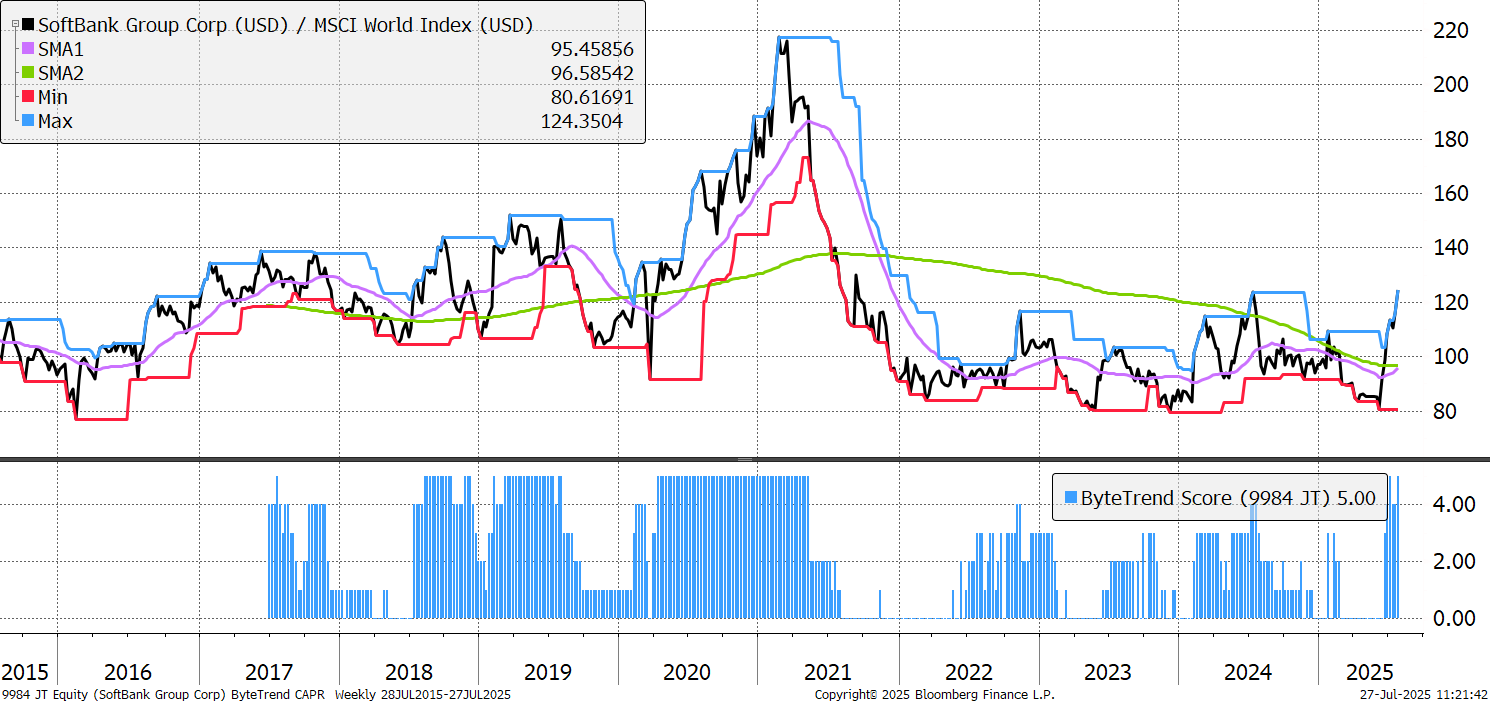The image size is (1490, 703).
Task: Select the 2018 year label
Action: 408,671
